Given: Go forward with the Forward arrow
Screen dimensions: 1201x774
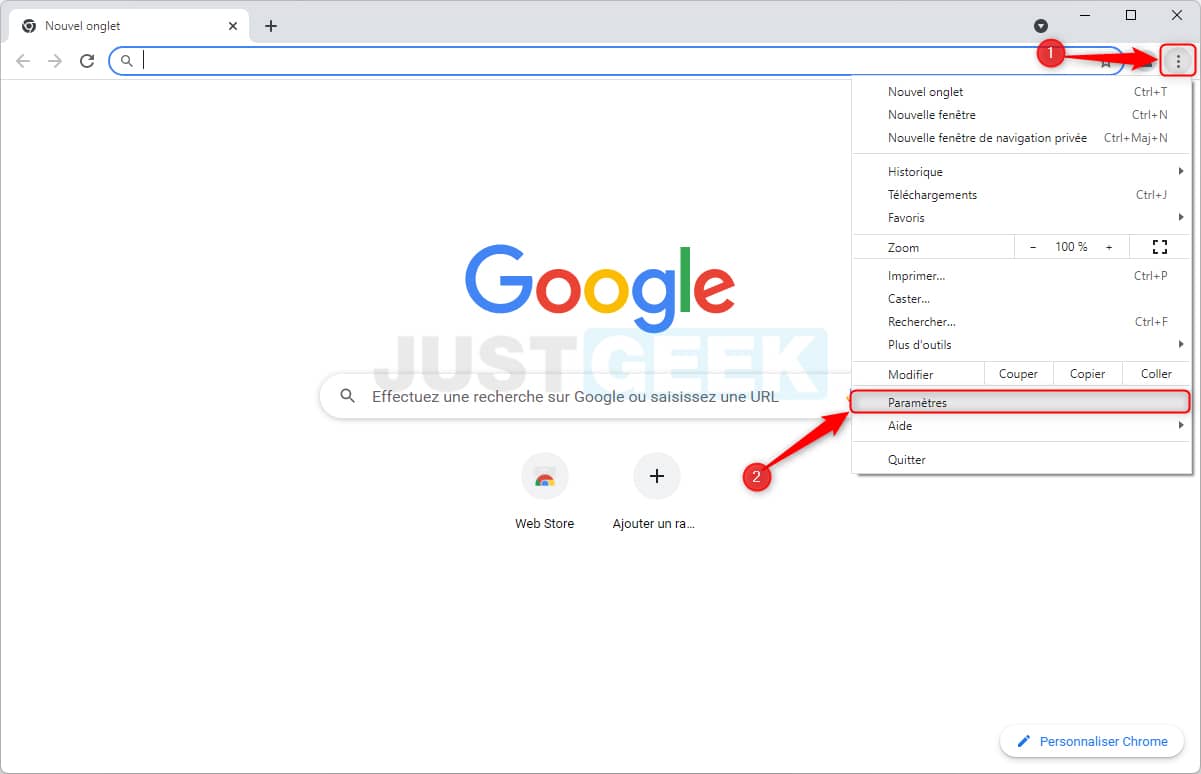Looking at the screenshot, I should (x=55, y=61).
